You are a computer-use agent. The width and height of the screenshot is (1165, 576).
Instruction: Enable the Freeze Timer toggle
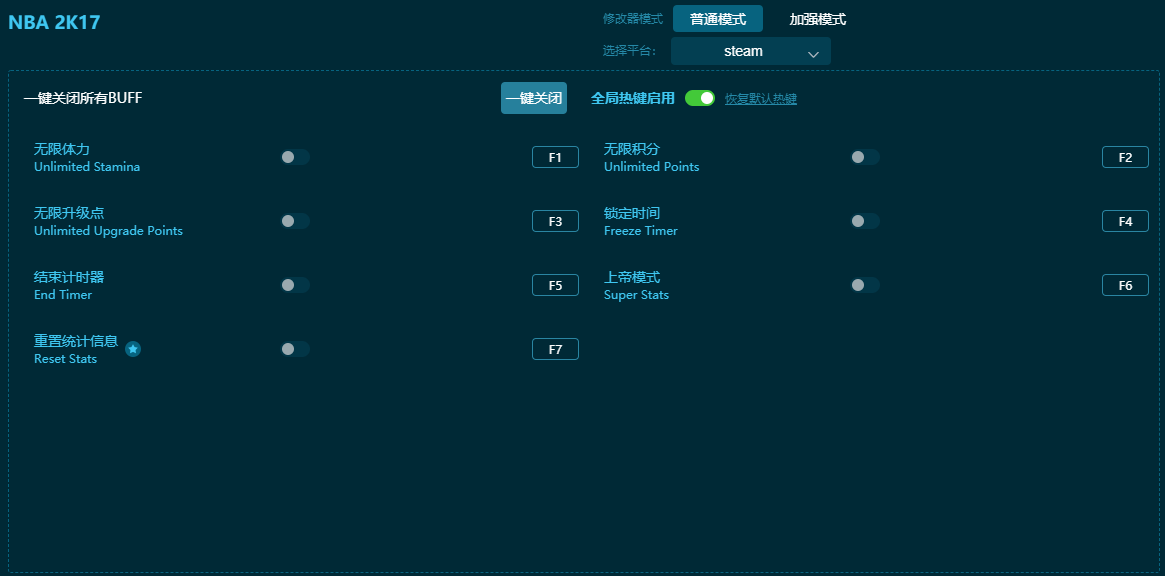point(865,221)
